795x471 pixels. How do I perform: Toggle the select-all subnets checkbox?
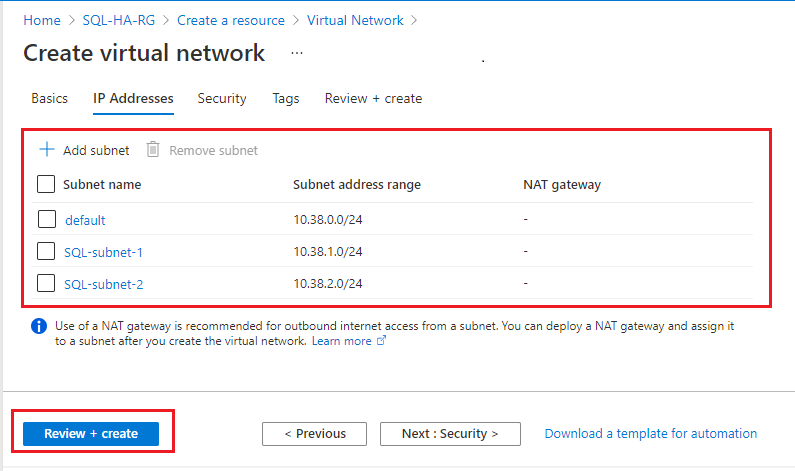pos(46,184)
